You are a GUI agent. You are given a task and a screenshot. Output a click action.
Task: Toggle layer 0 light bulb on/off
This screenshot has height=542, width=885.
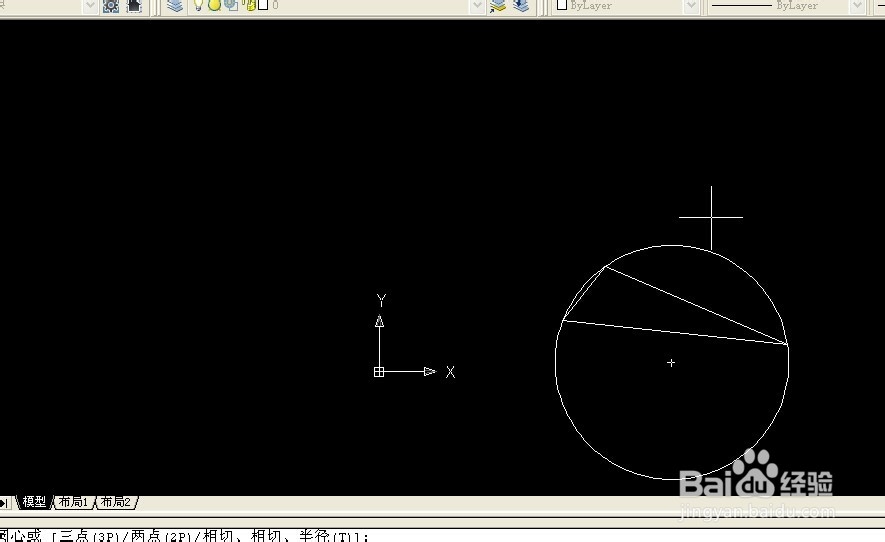tap(198, 6)
